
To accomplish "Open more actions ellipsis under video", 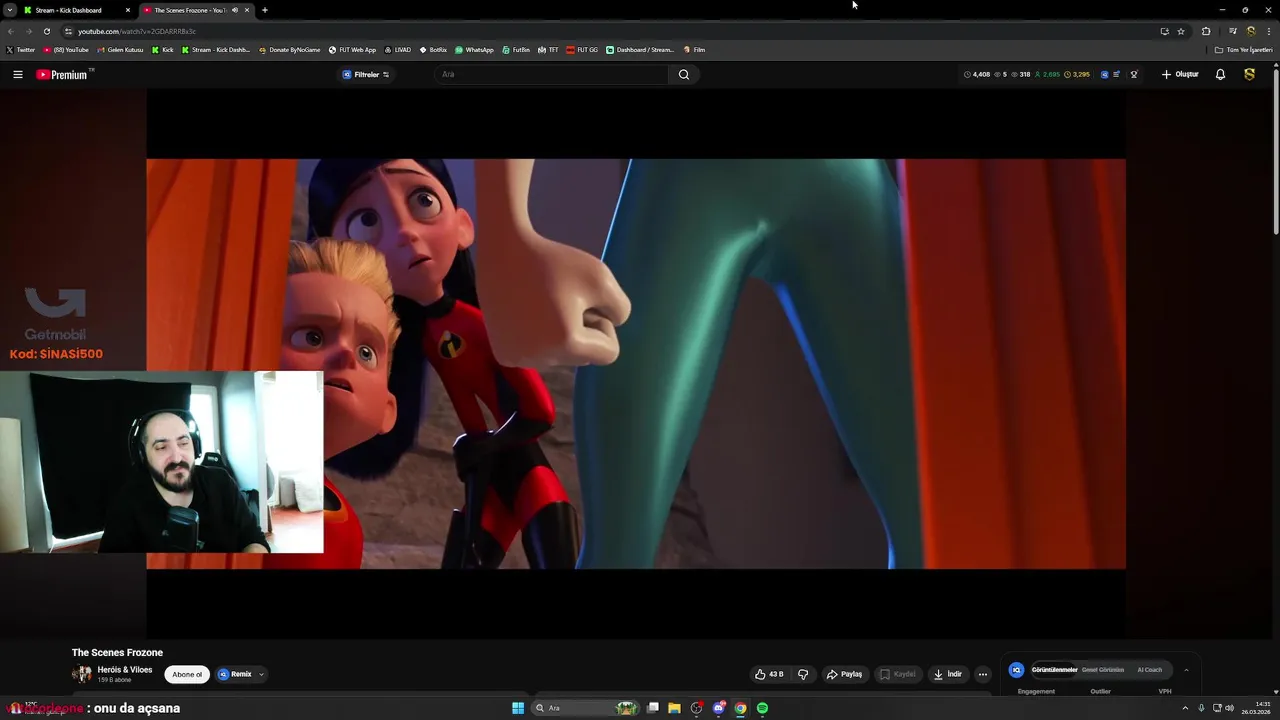I will coord(983,674).
